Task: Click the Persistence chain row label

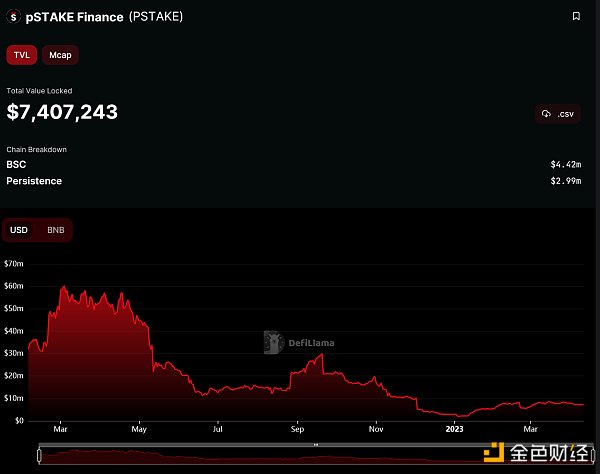Action: click(34, 181)
